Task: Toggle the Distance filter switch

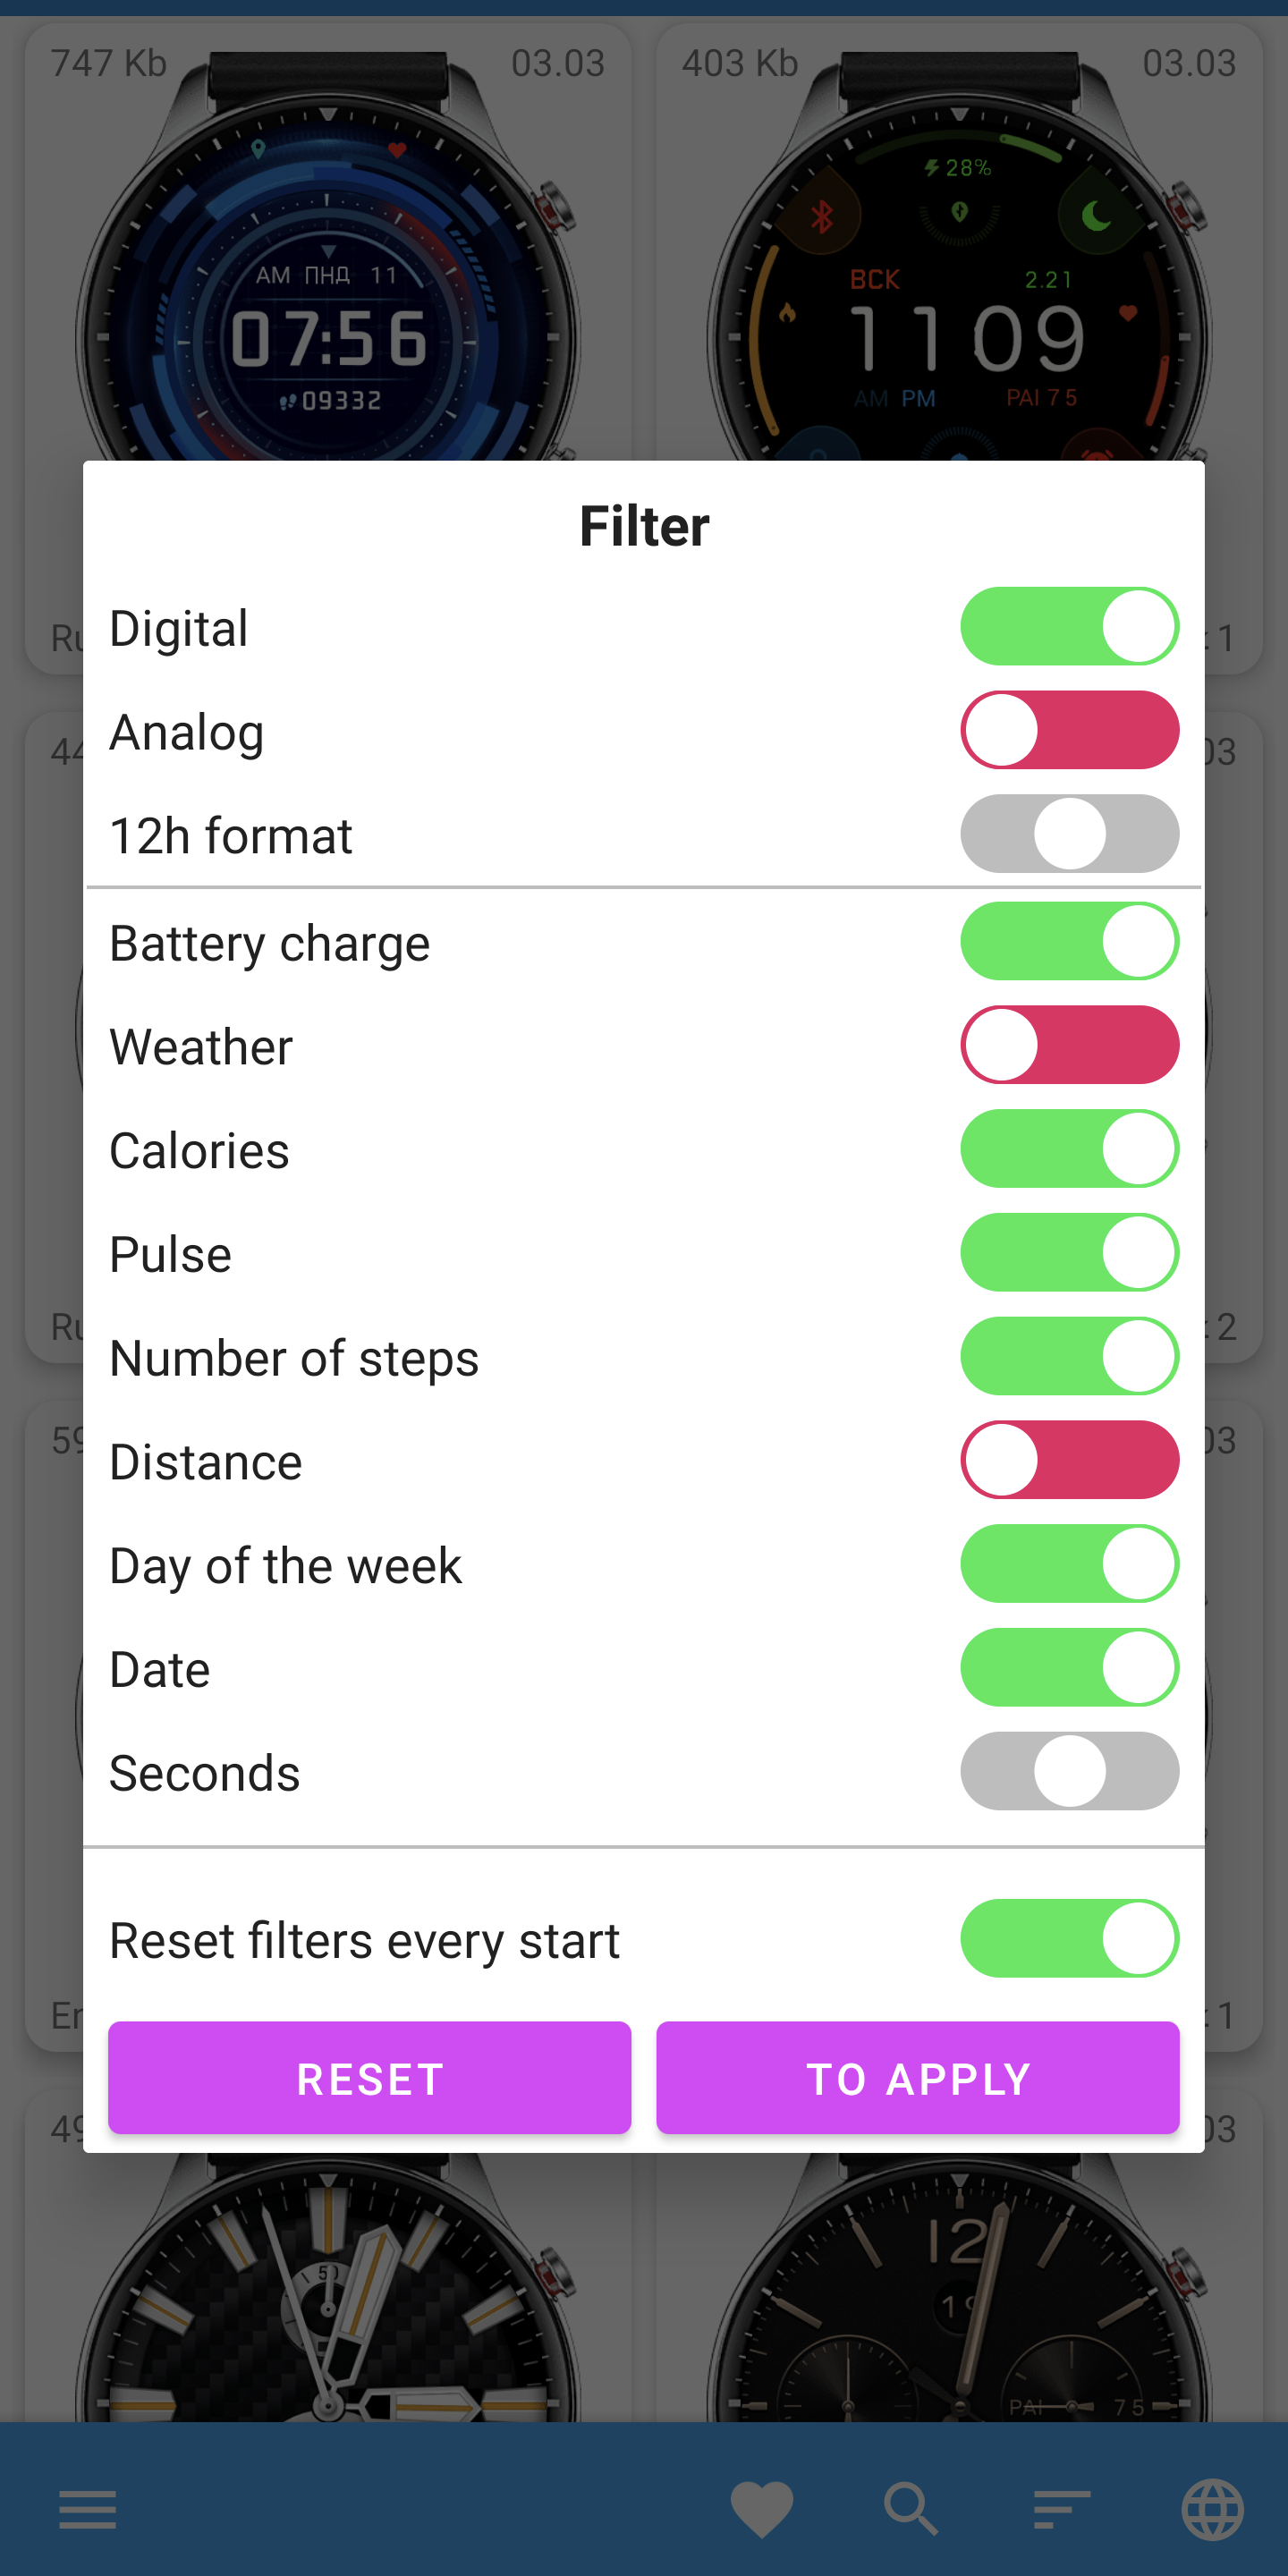Action: pos(1069,1460)
